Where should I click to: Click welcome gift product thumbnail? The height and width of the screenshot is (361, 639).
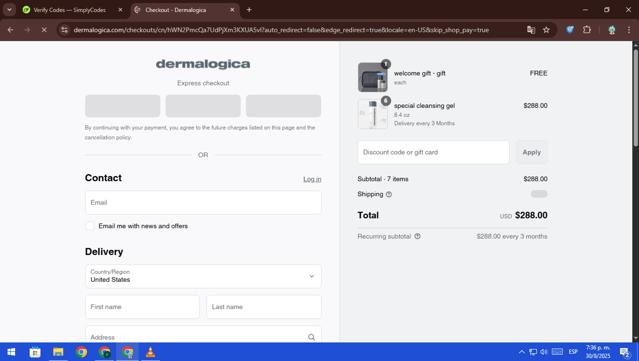[372, 77]
